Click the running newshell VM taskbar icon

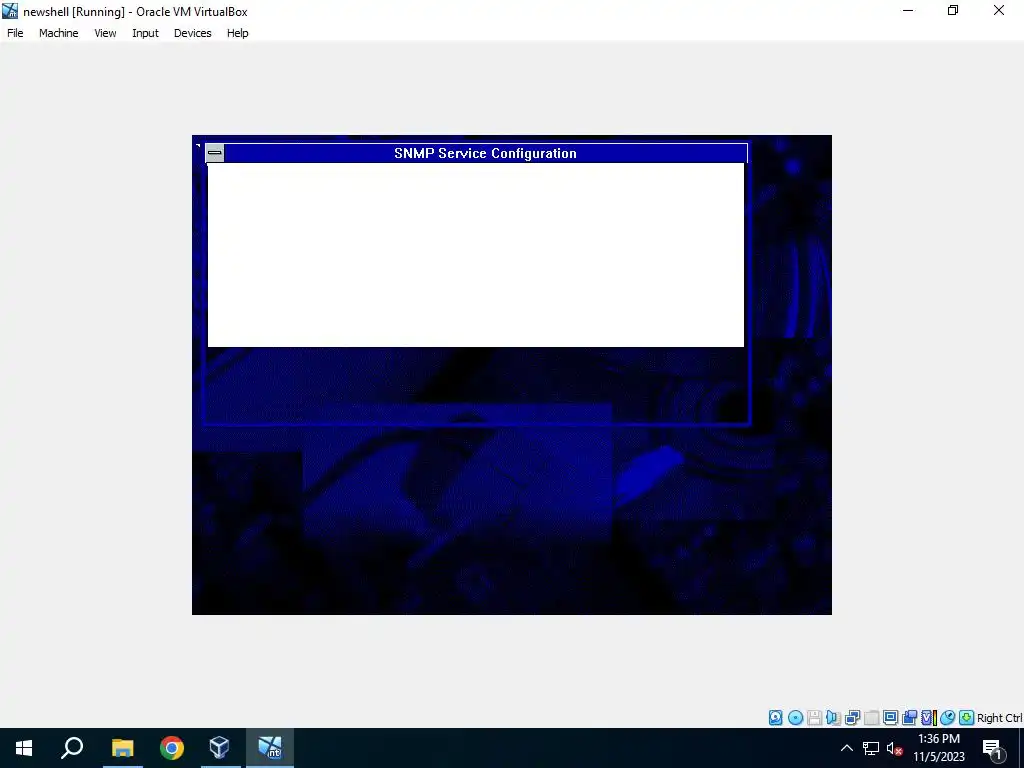(270, 748)
